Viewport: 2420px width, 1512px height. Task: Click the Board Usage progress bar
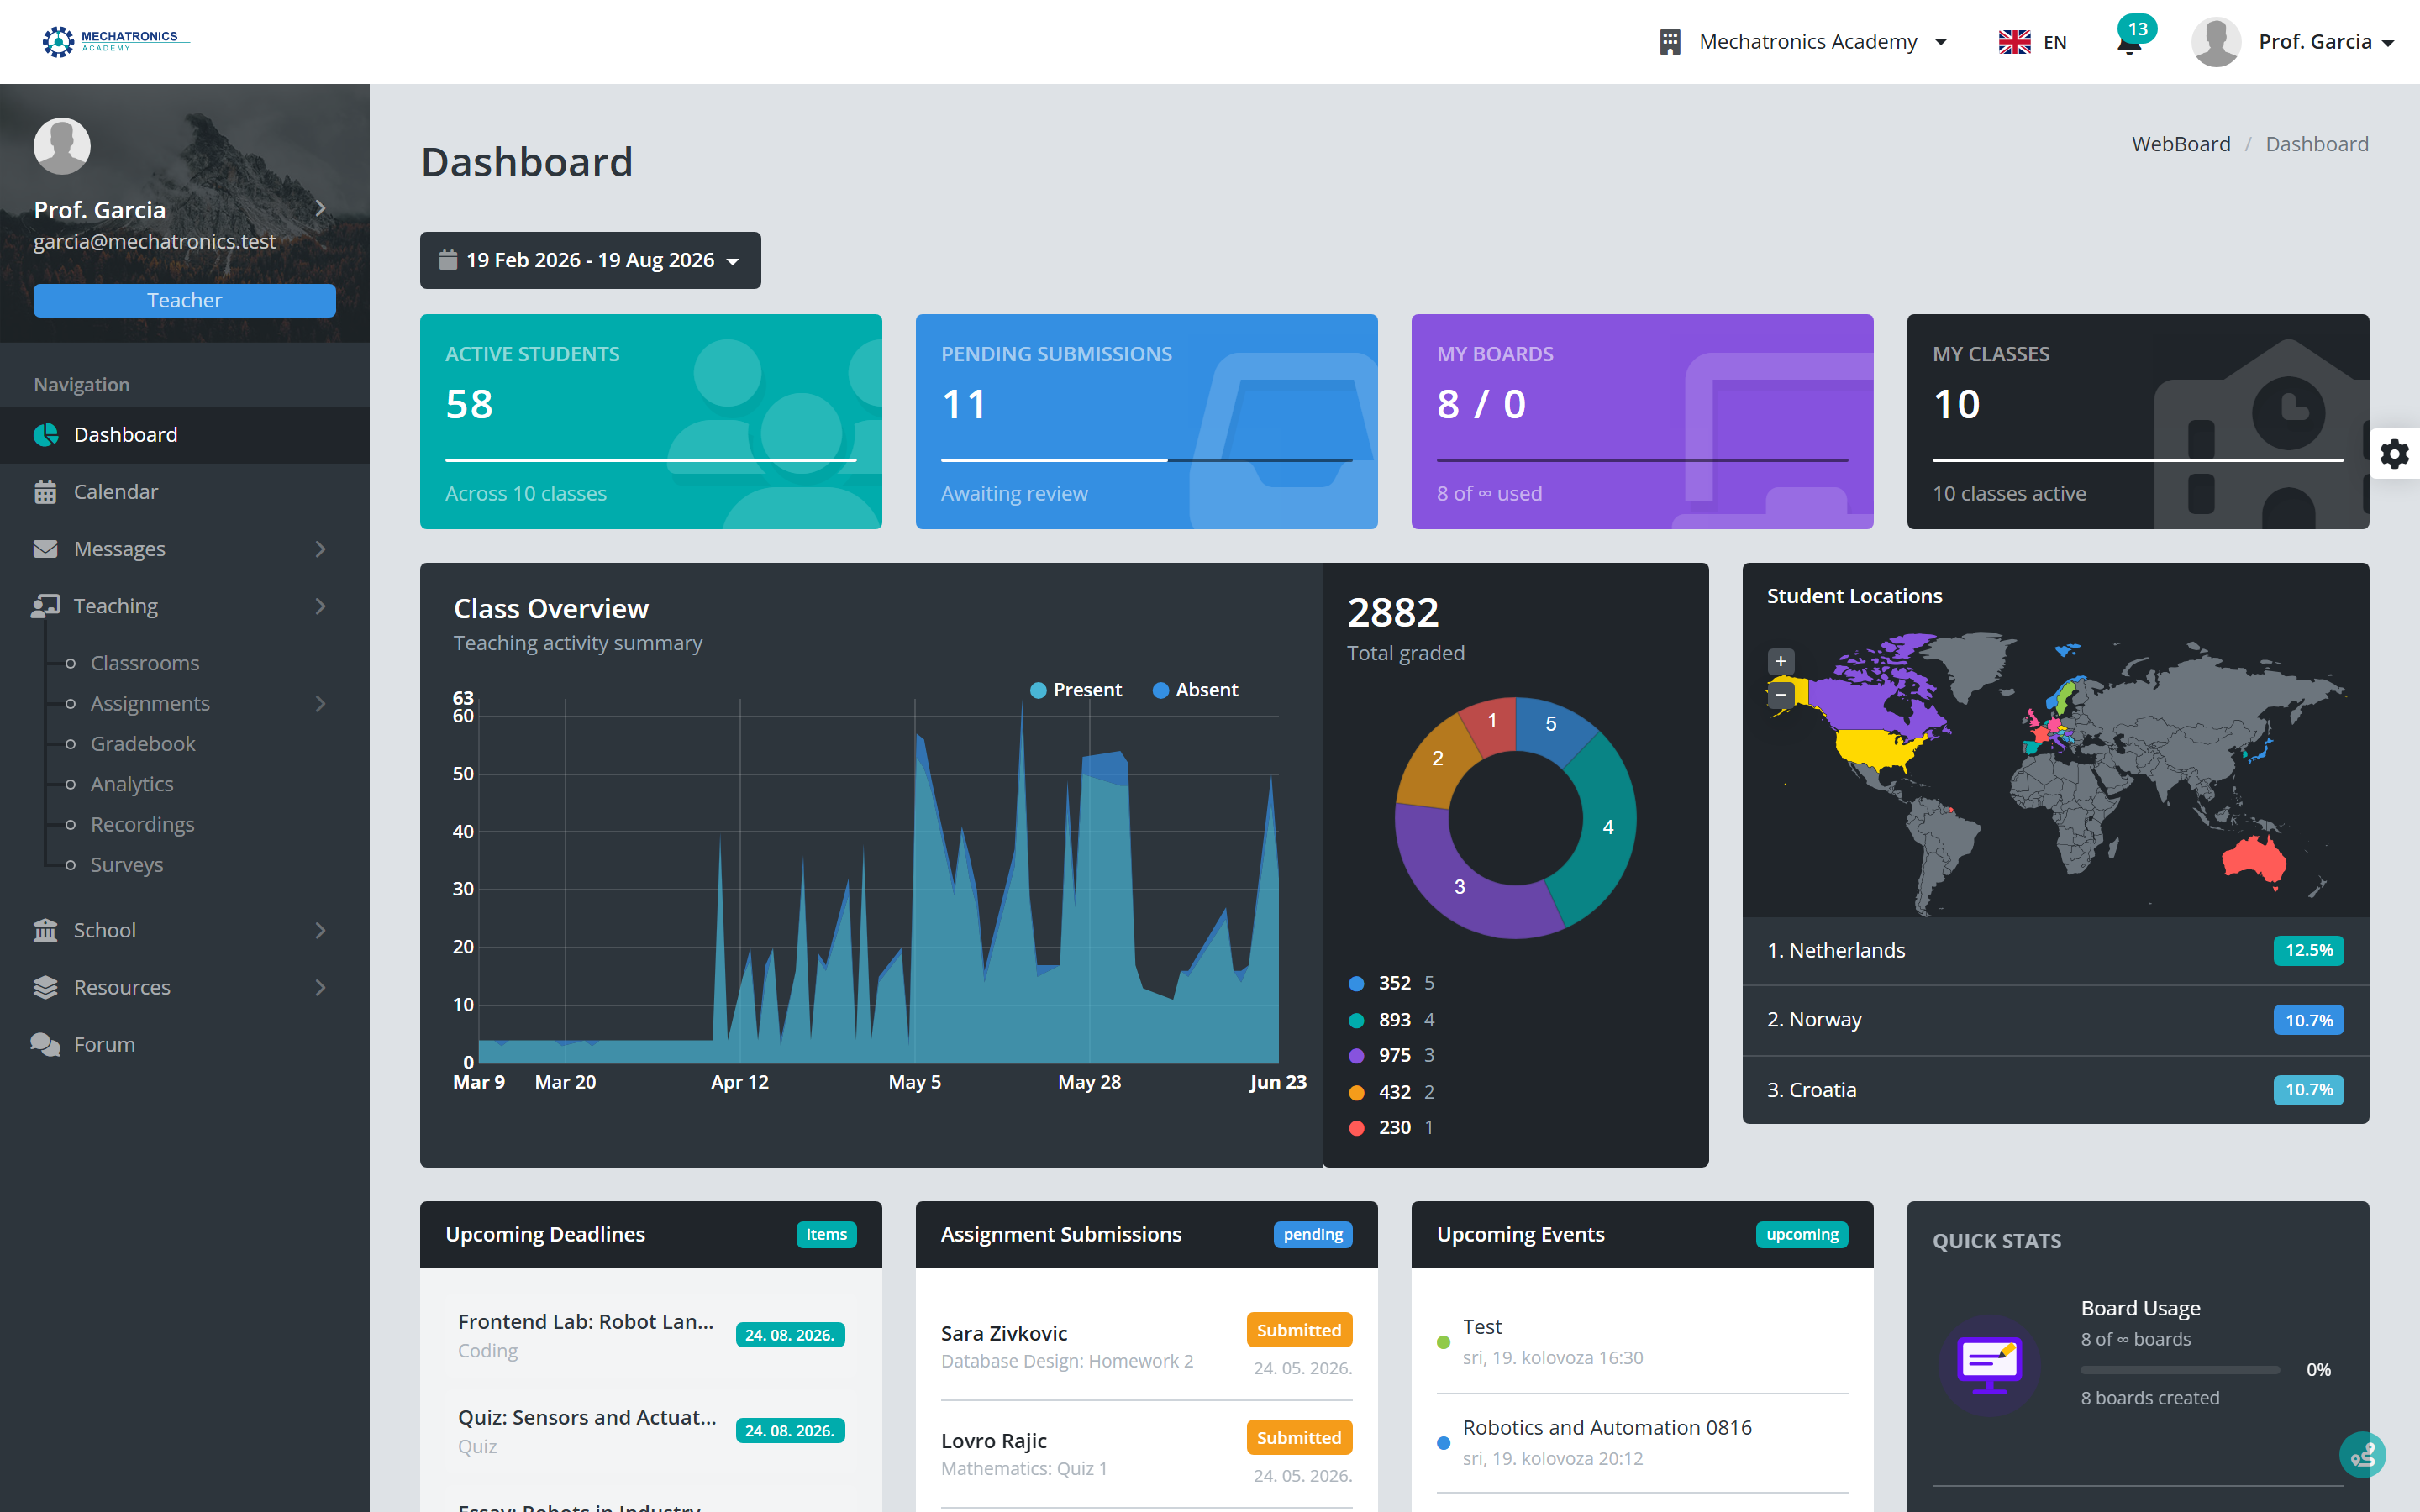(x=2180, y=1370)
